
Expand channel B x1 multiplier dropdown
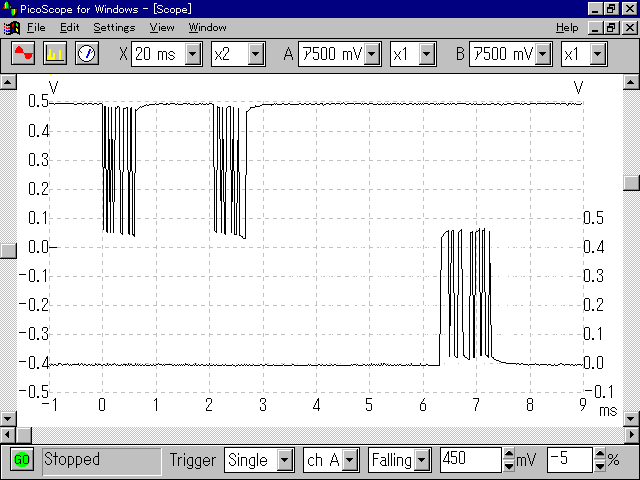click(598, 54)
